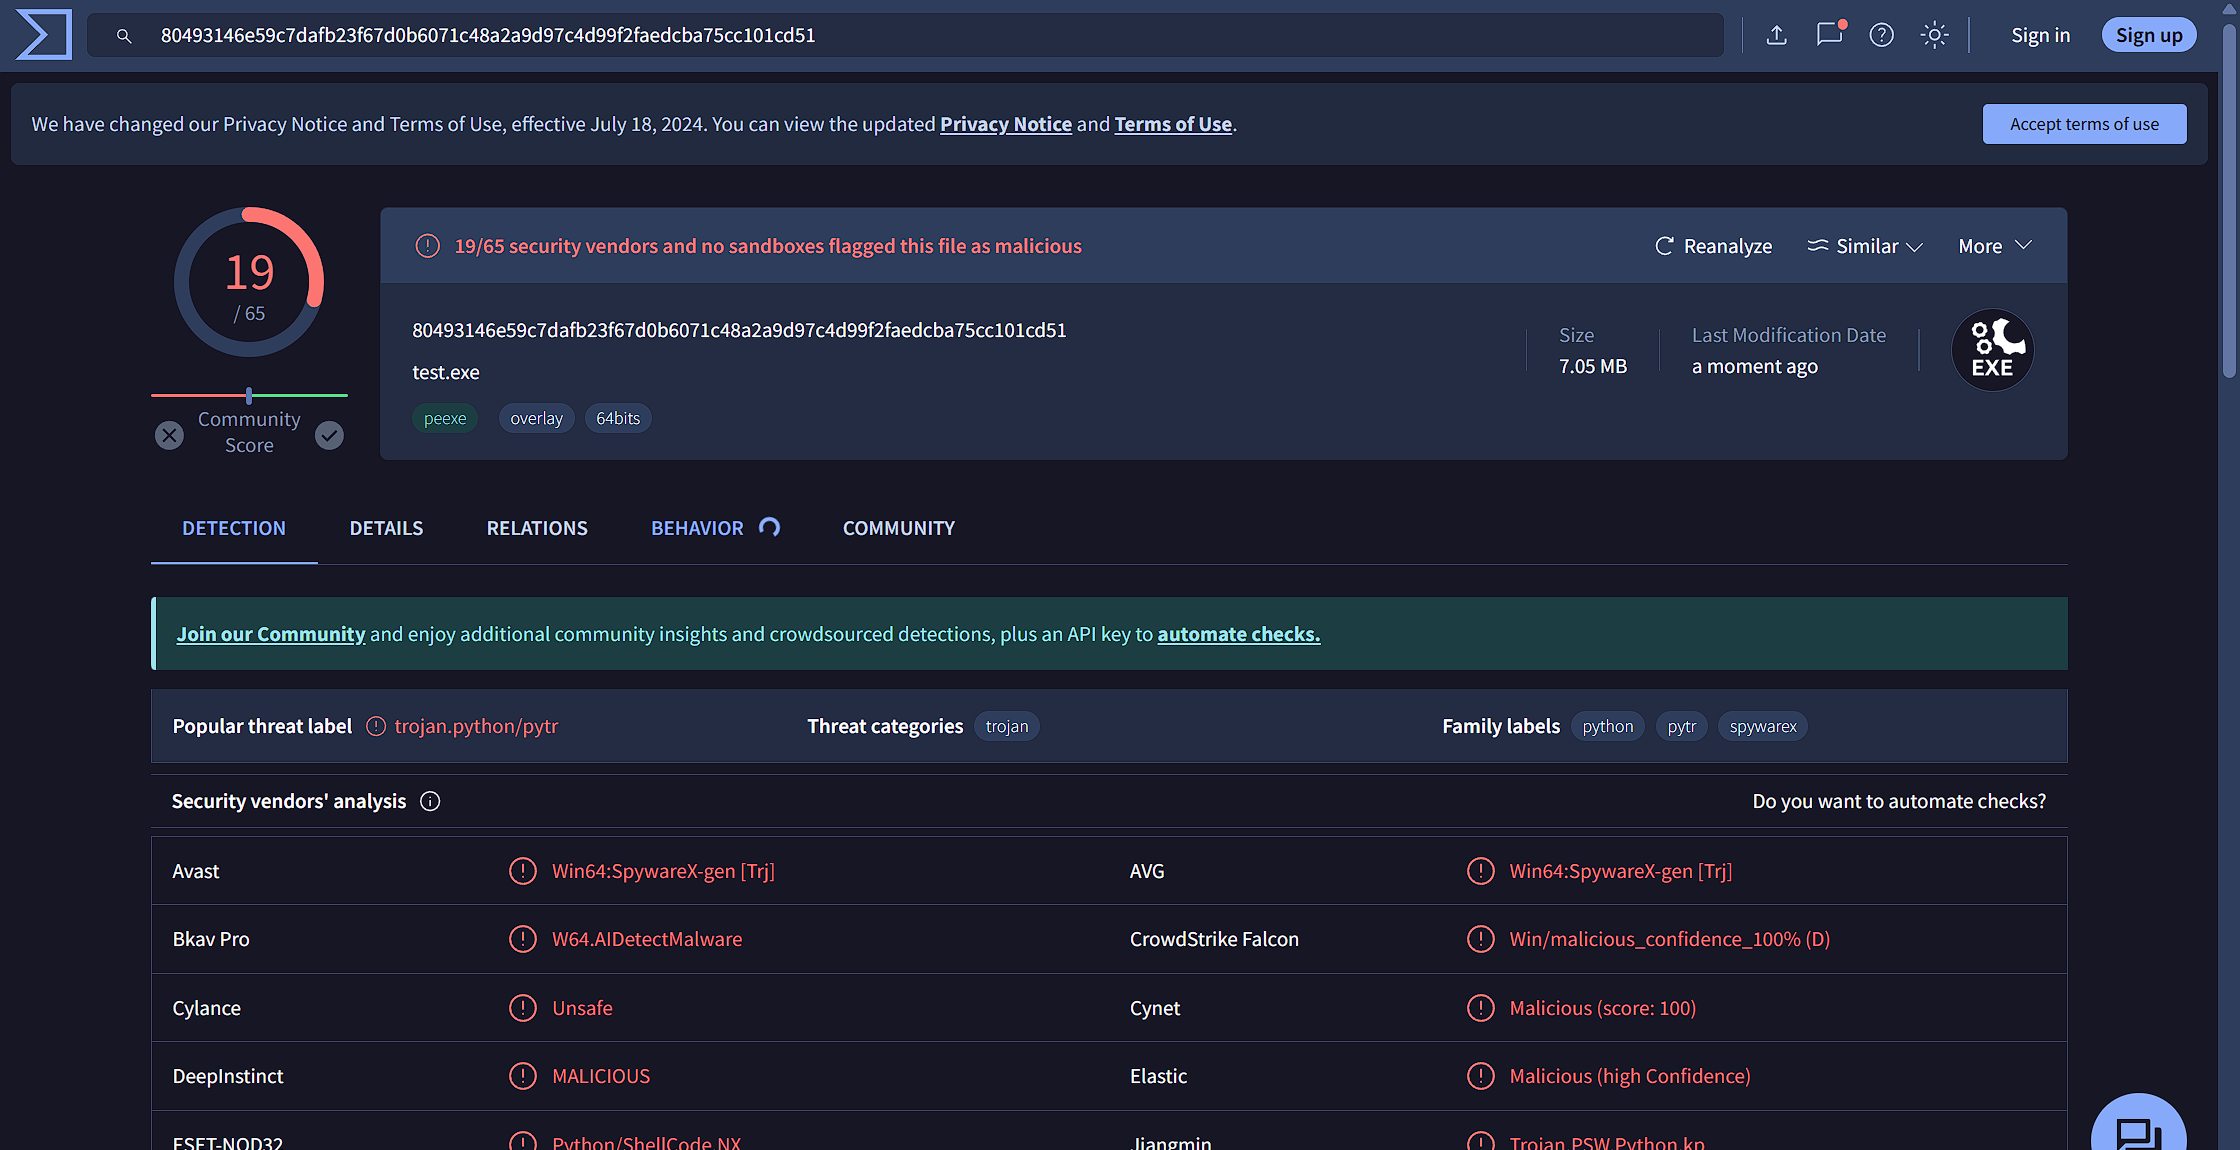This screenshot has width=2240, height=1150.
Task: Click Do you want to automate checks?
Action: (x=1899, y=801)
